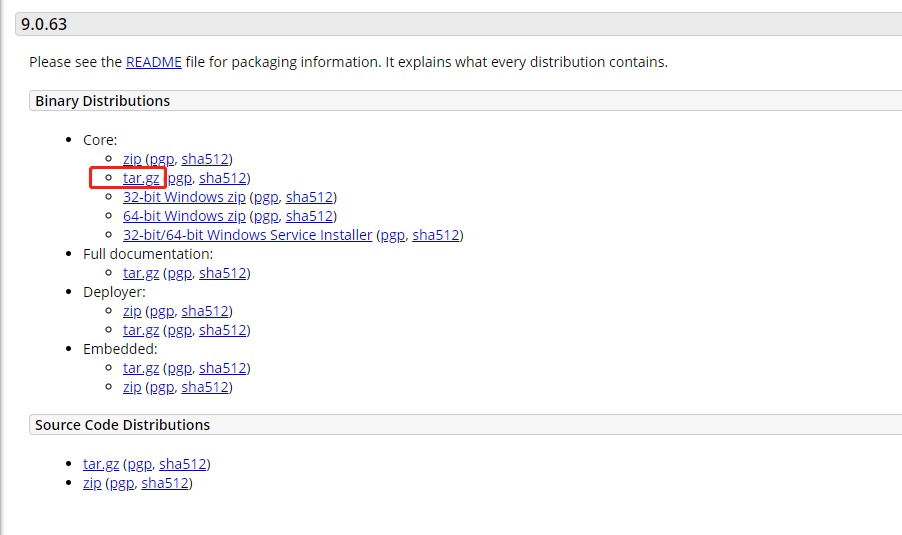Download the Embedded zip
The height and width of the screenshot is (535, 902).
pos(132,387)
